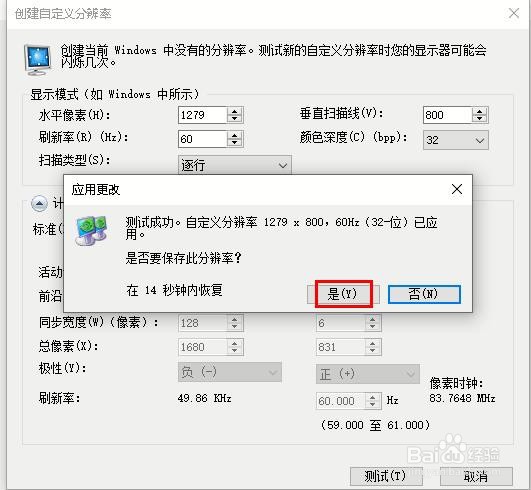Open the 极性 dropdown showing 正 (+)
The width and height of the screenshot is (531, 490).
coord(367,374)
